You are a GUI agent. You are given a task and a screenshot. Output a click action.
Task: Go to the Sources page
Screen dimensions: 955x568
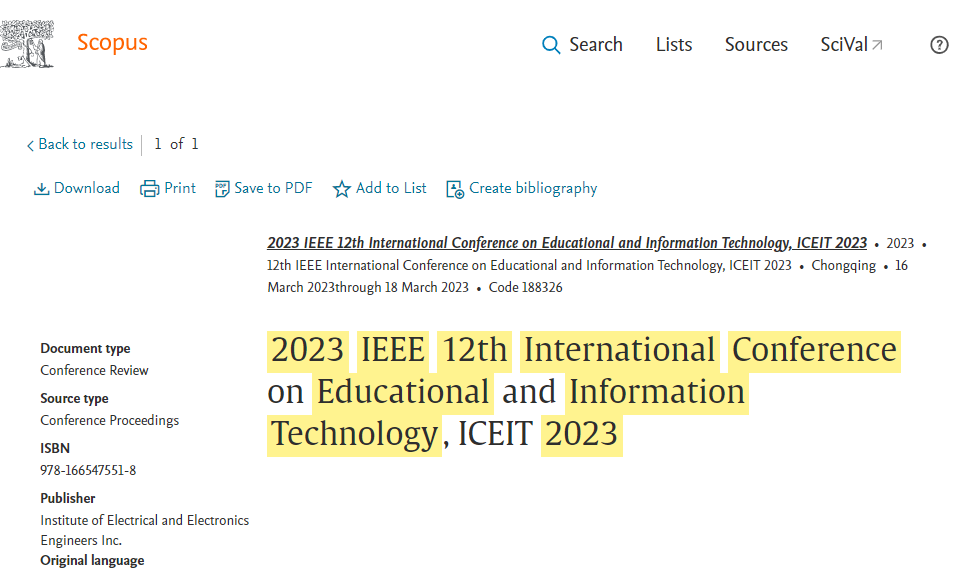pos(756,45)
